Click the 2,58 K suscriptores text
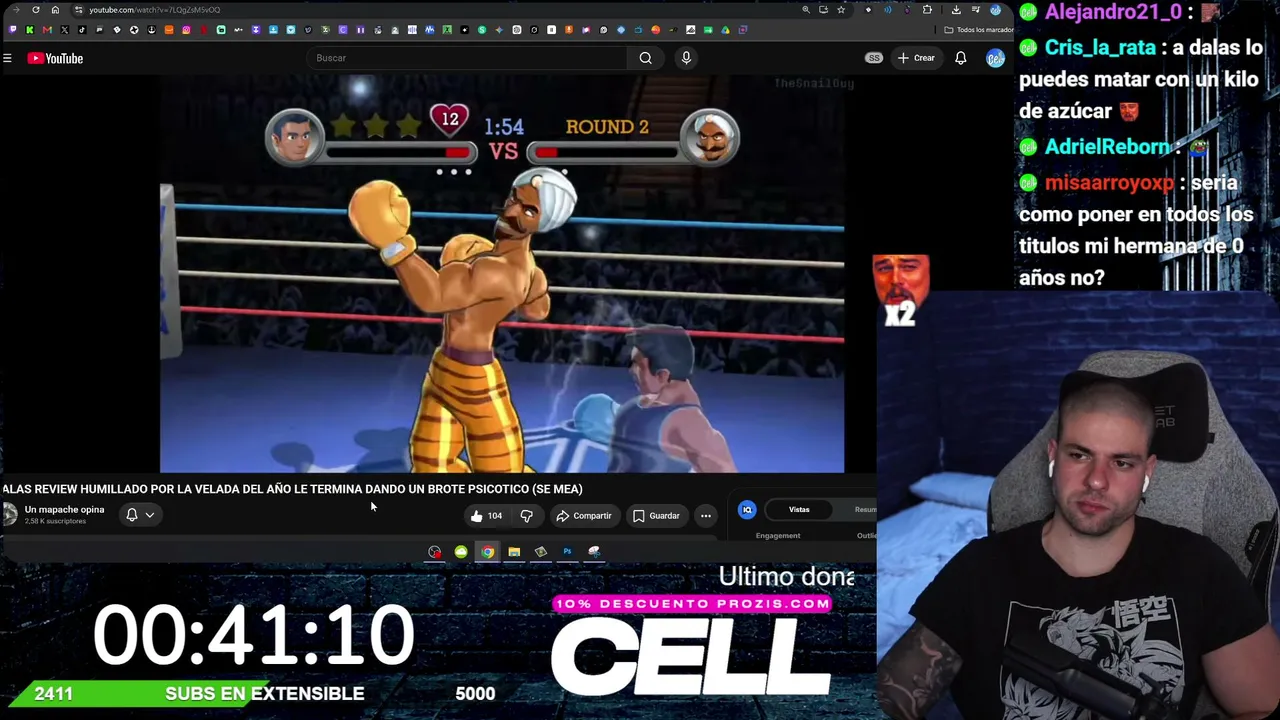Image resolution: width=1280 pixels, height=720 pixels. [55, 522]
